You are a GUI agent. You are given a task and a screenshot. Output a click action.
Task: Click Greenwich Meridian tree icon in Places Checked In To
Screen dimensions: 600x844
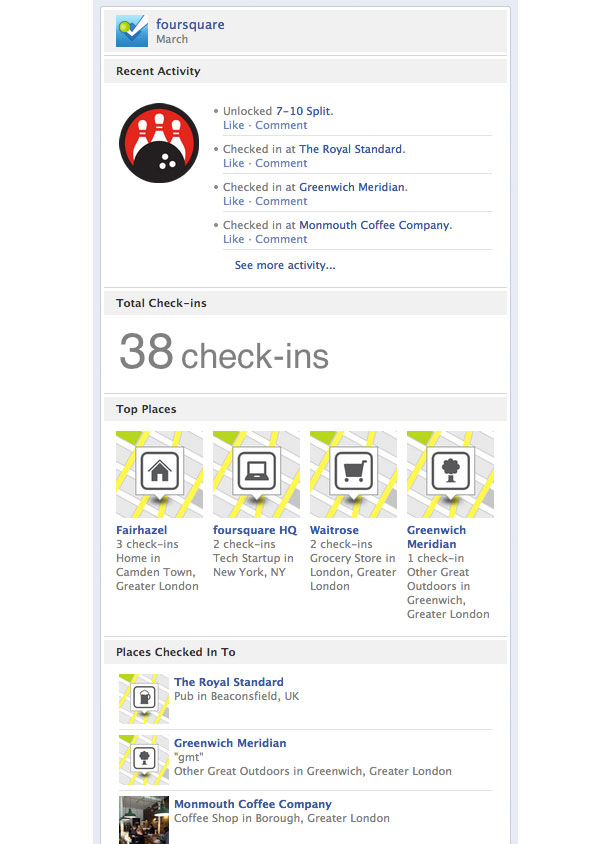(144, 759)
